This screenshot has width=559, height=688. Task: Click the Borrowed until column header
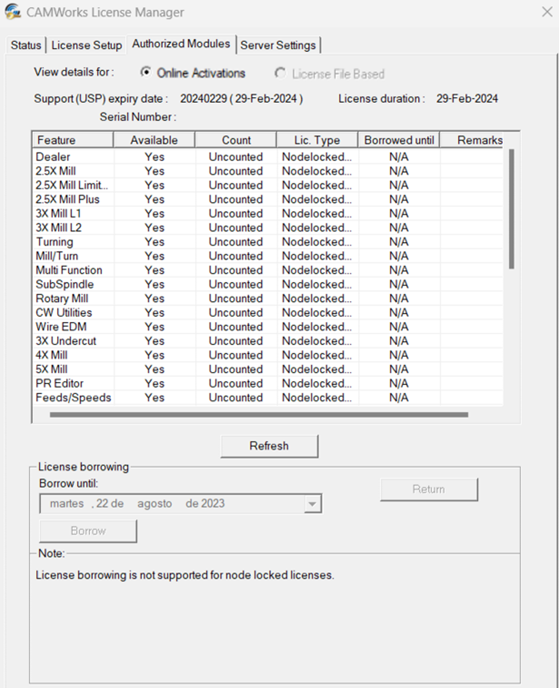coord(399,140)
